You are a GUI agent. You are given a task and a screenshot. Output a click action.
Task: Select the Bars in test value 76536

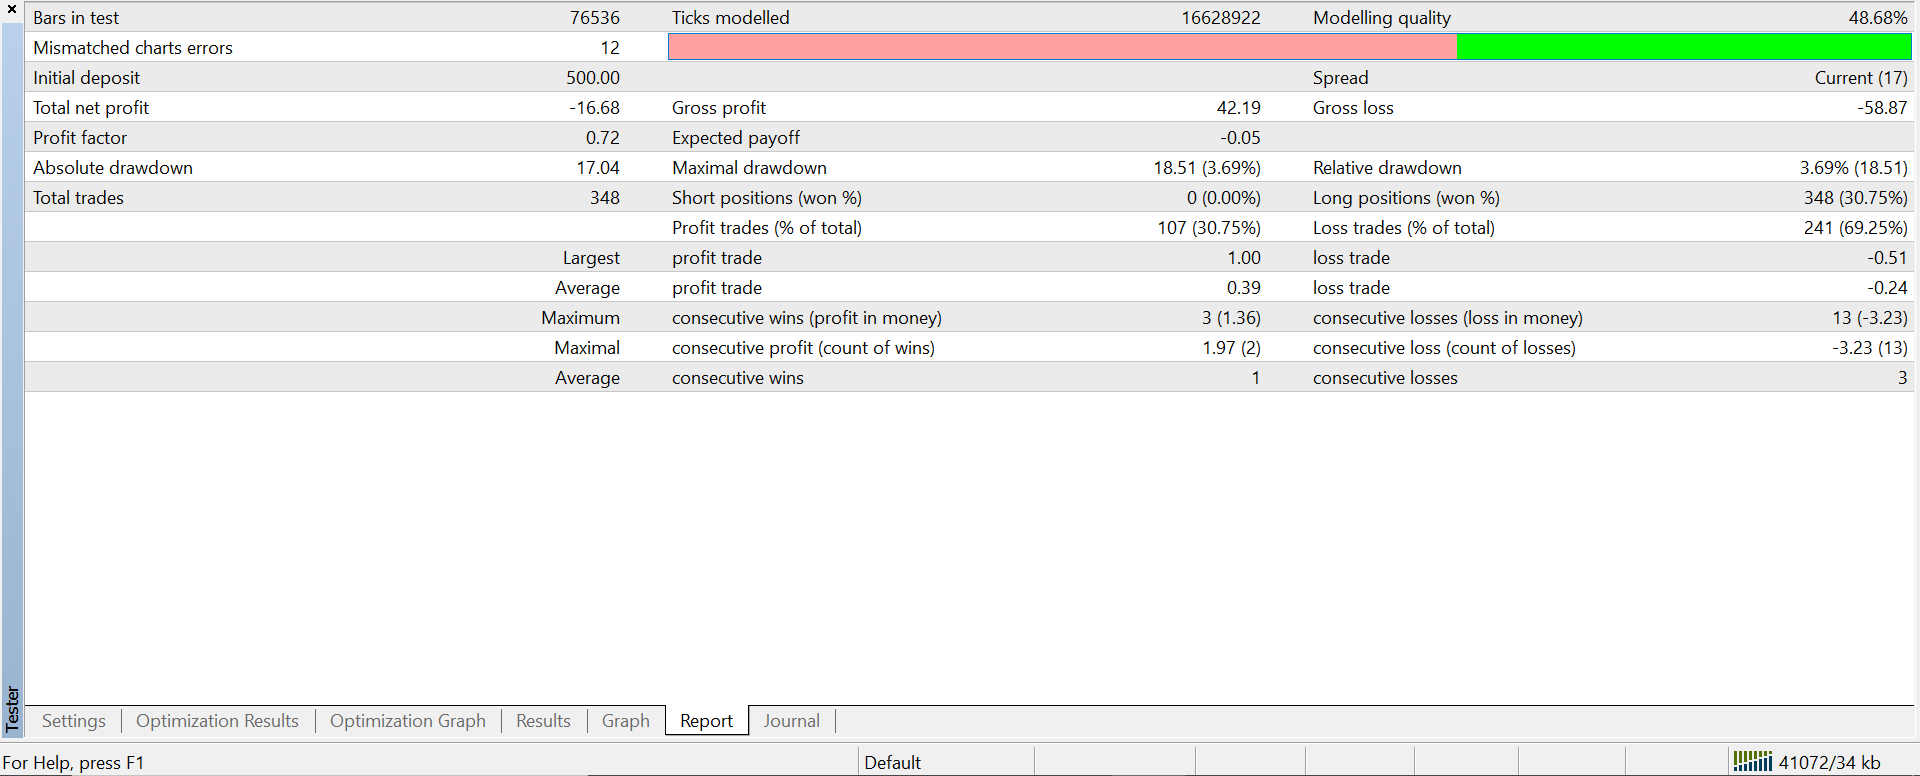point(595,18)
